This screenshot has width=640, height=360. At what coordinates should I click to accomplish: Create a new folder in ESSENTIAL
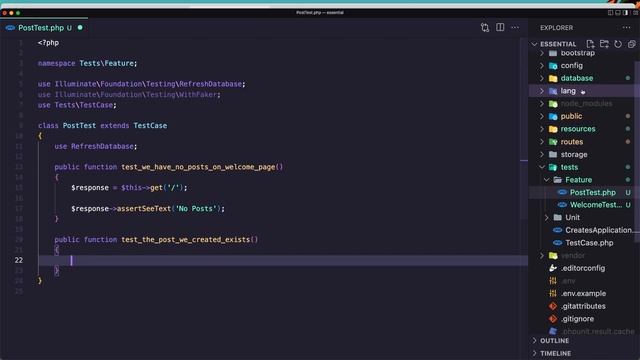[604, 44]
